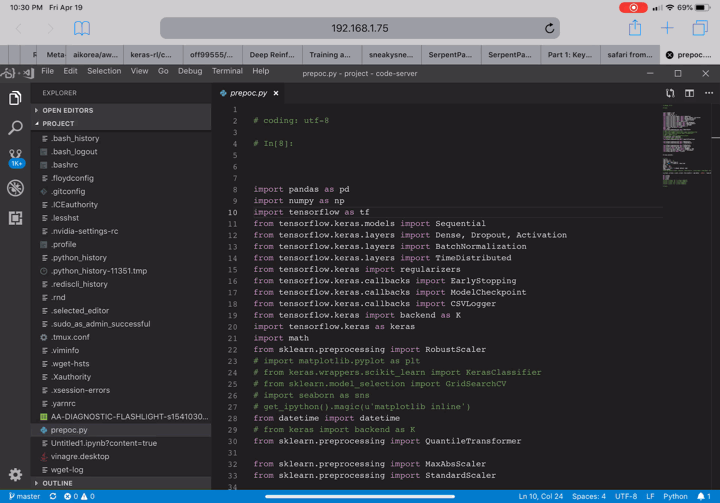
Task: Open the File menu
Action: (x=47, y=71)
